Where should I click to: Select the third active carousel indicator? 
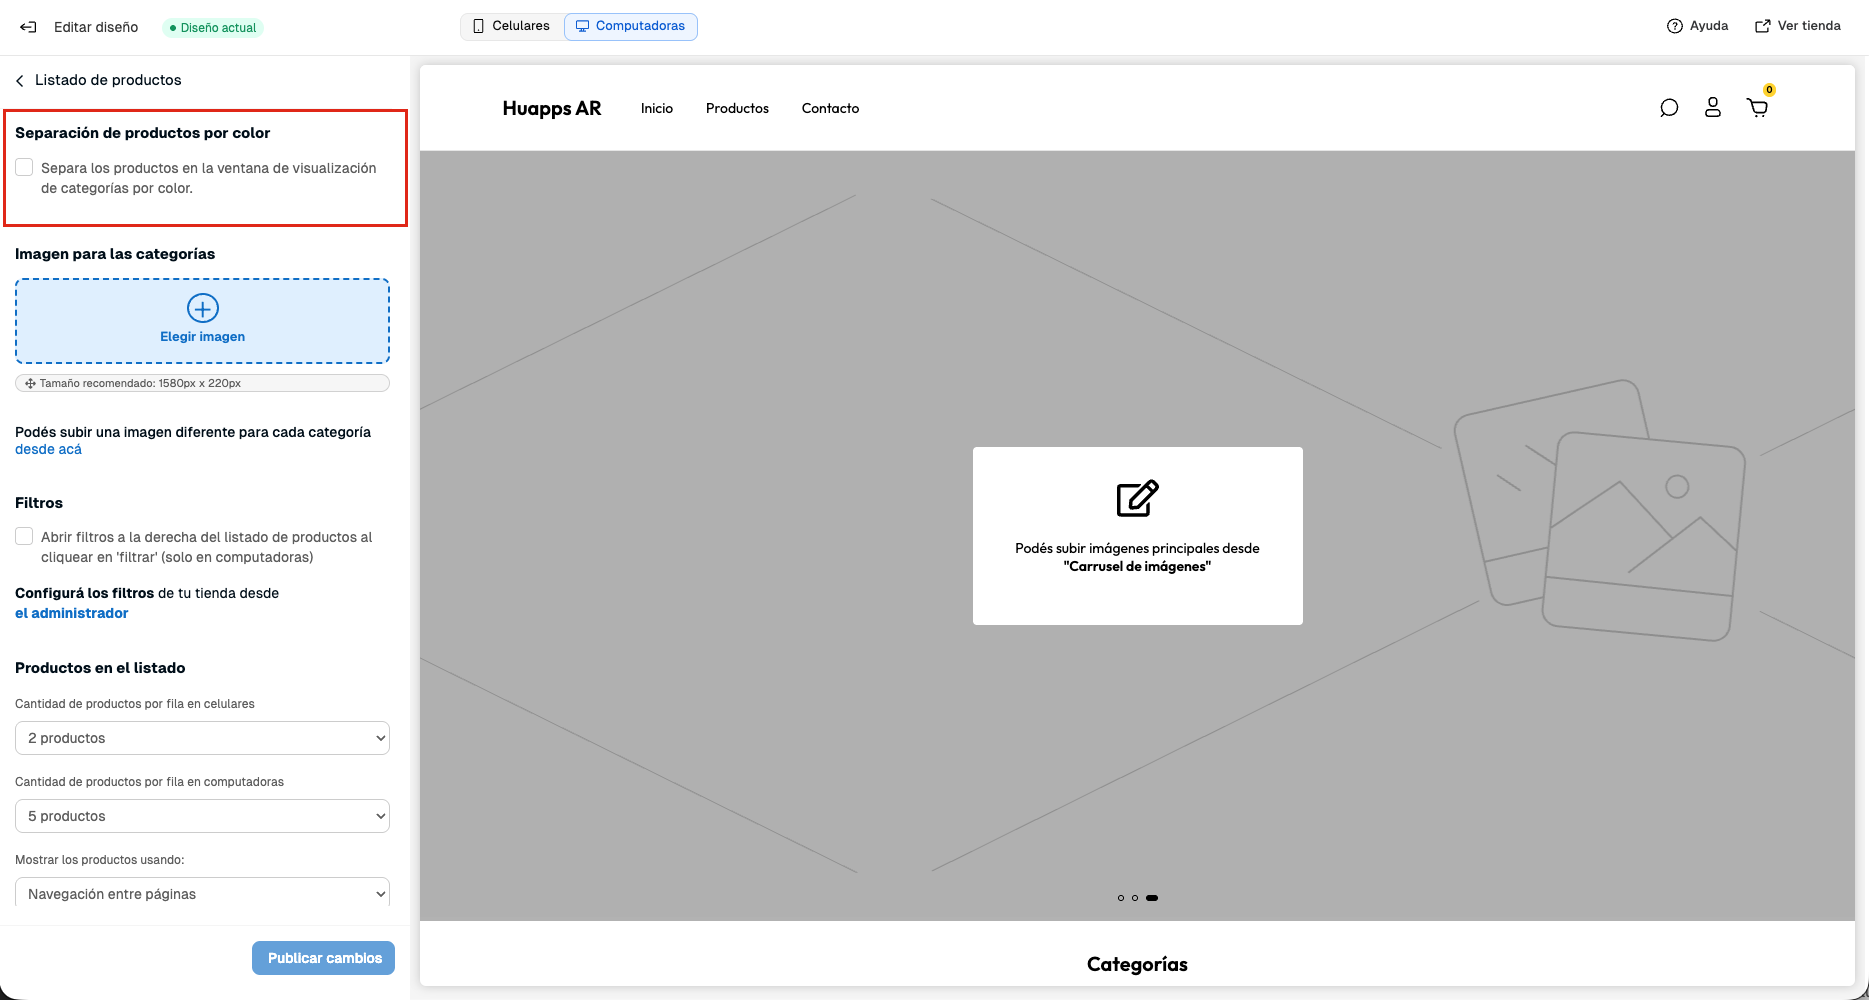[1152, 898]
